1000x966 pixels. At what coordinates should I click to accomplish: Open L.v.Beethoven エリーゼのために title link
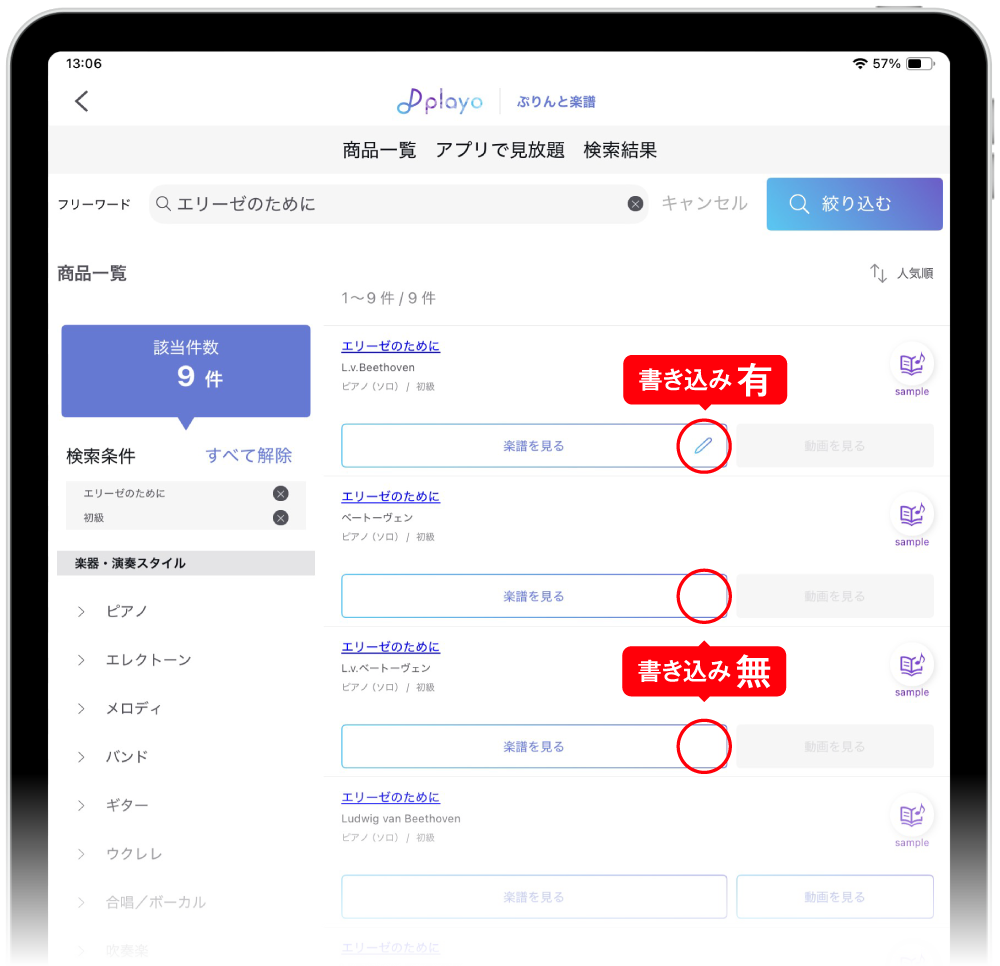tap(390, 346)
